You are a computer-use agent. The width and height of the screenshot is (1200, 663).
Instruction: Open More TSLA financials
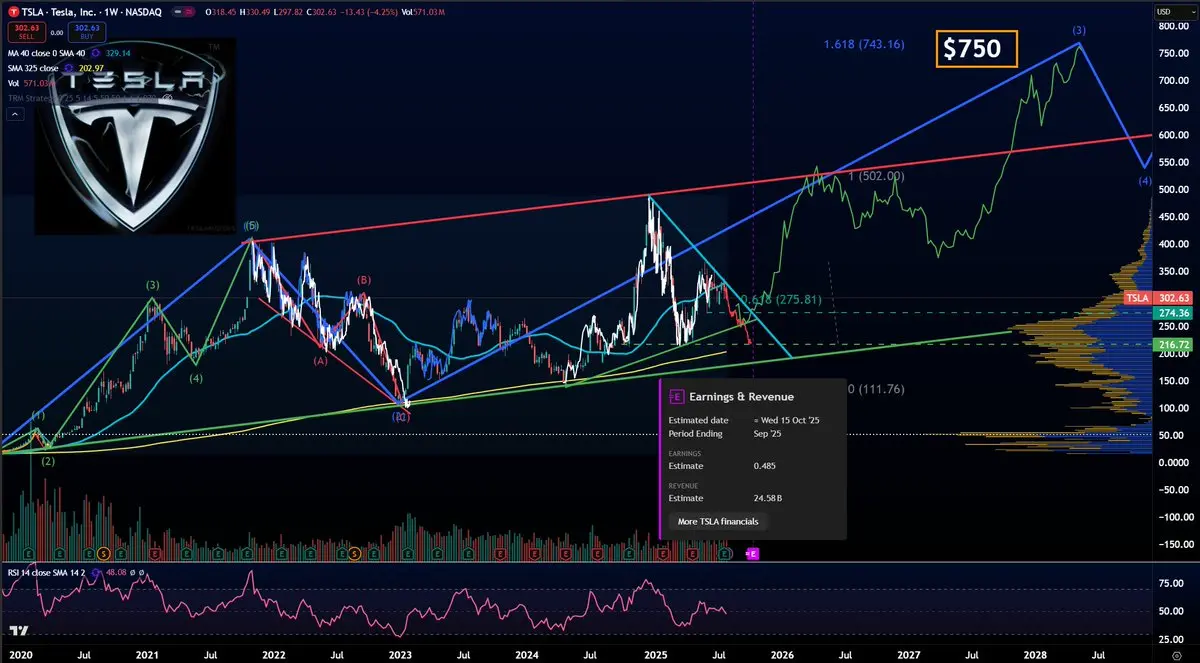718,521
